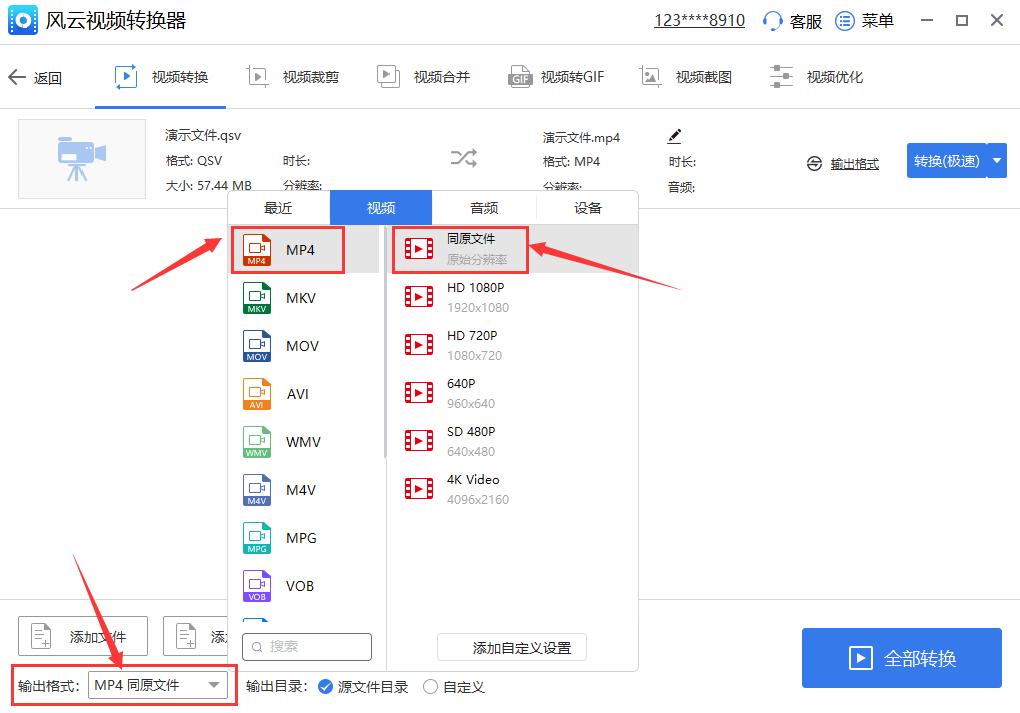Click the pencil rename icon beside 演示文件.mp4
This screenshot has width=1020, height=713.
coord(675,137)
